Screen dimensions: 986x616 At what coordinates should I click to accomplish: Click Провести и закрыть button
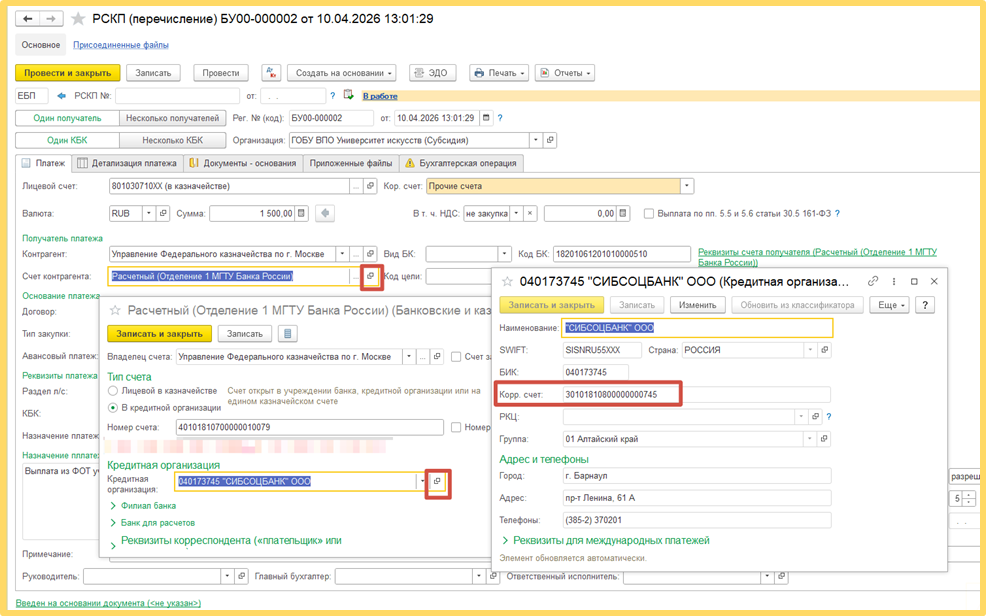(x=67, y=73)
